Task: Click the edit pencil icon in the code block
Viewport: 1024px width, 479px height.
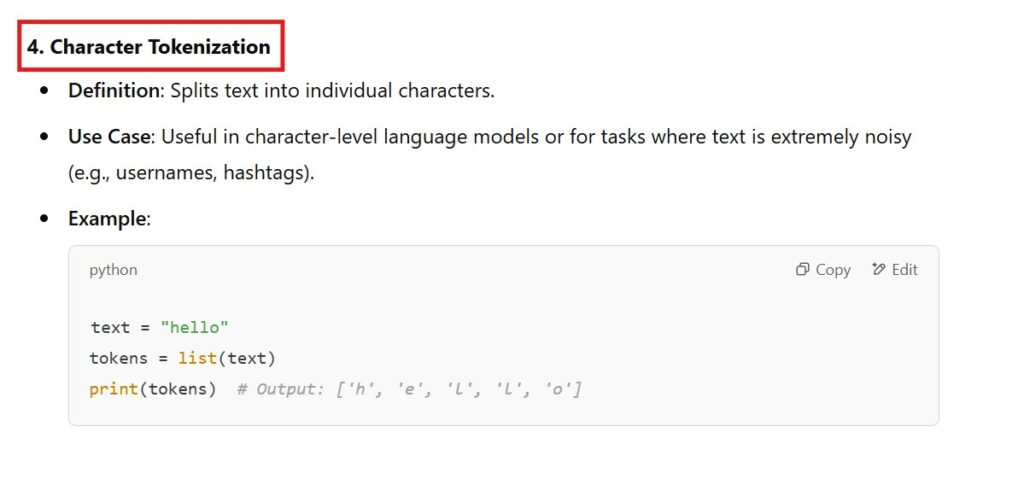Action: (x=879, y=270)
